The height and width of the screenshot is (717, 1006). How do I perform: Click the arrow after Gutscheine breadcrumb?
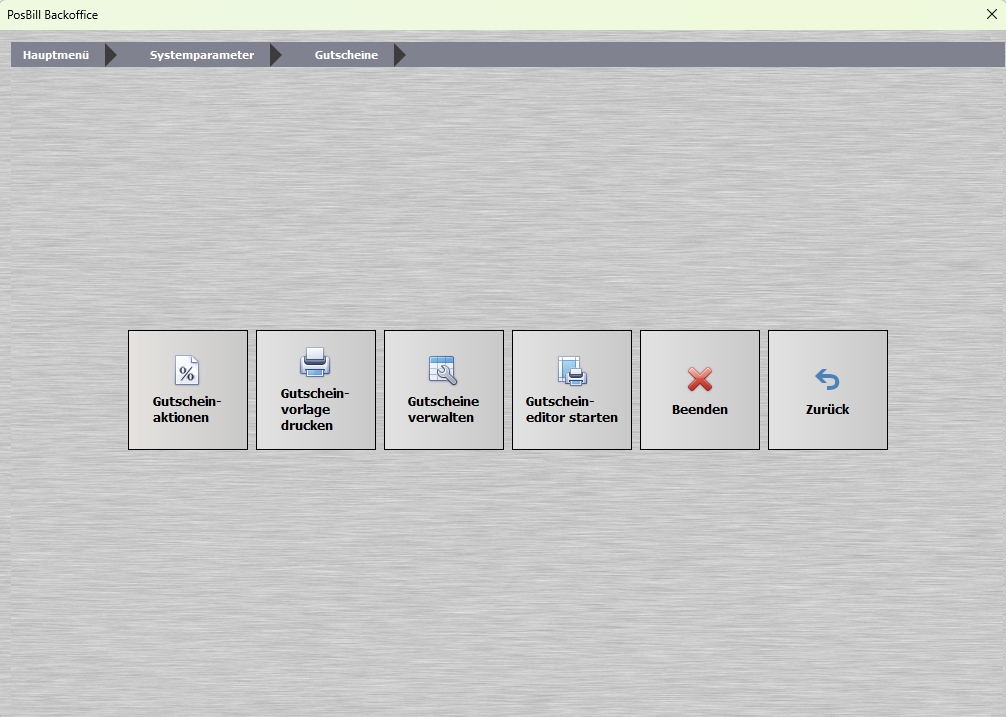tap(399, 55)
